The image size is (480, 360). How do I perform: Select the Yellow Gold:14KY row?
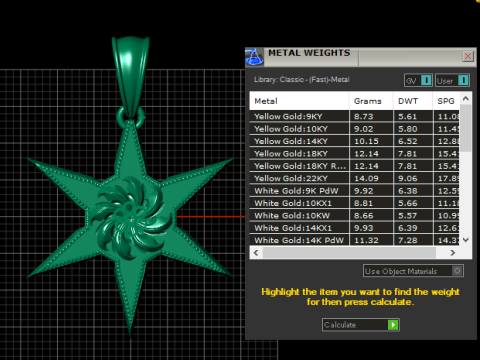(354, 141)
